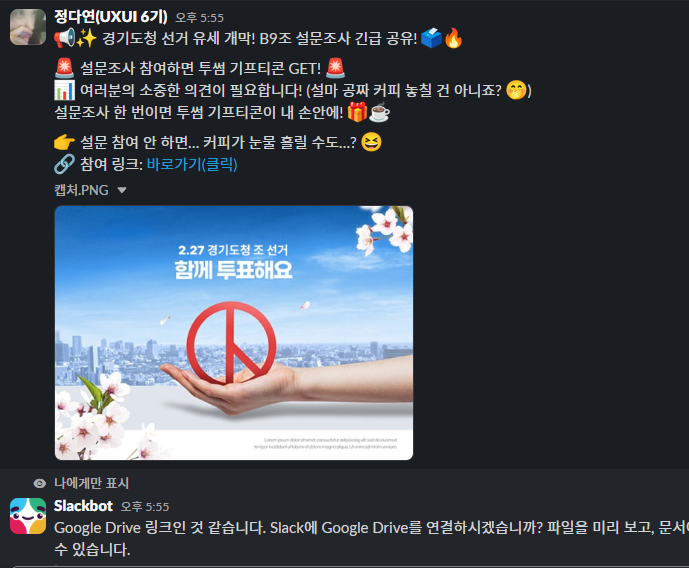The width and height of the screenshot is (689, 568).
Task: Click the bar chart emoji
Action: pyautogui.click(x=64, y=90)
